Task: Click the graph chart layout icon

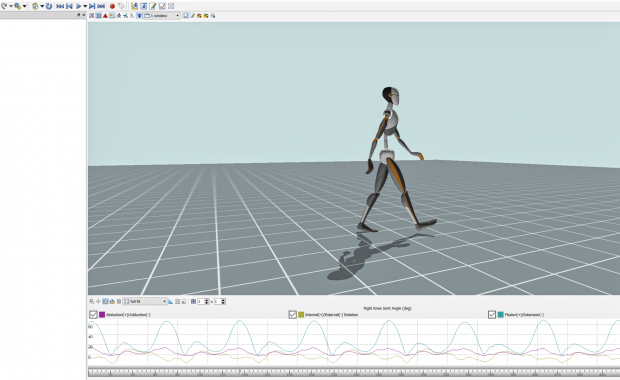Action: pyautogui.click(x=162, y=6)
